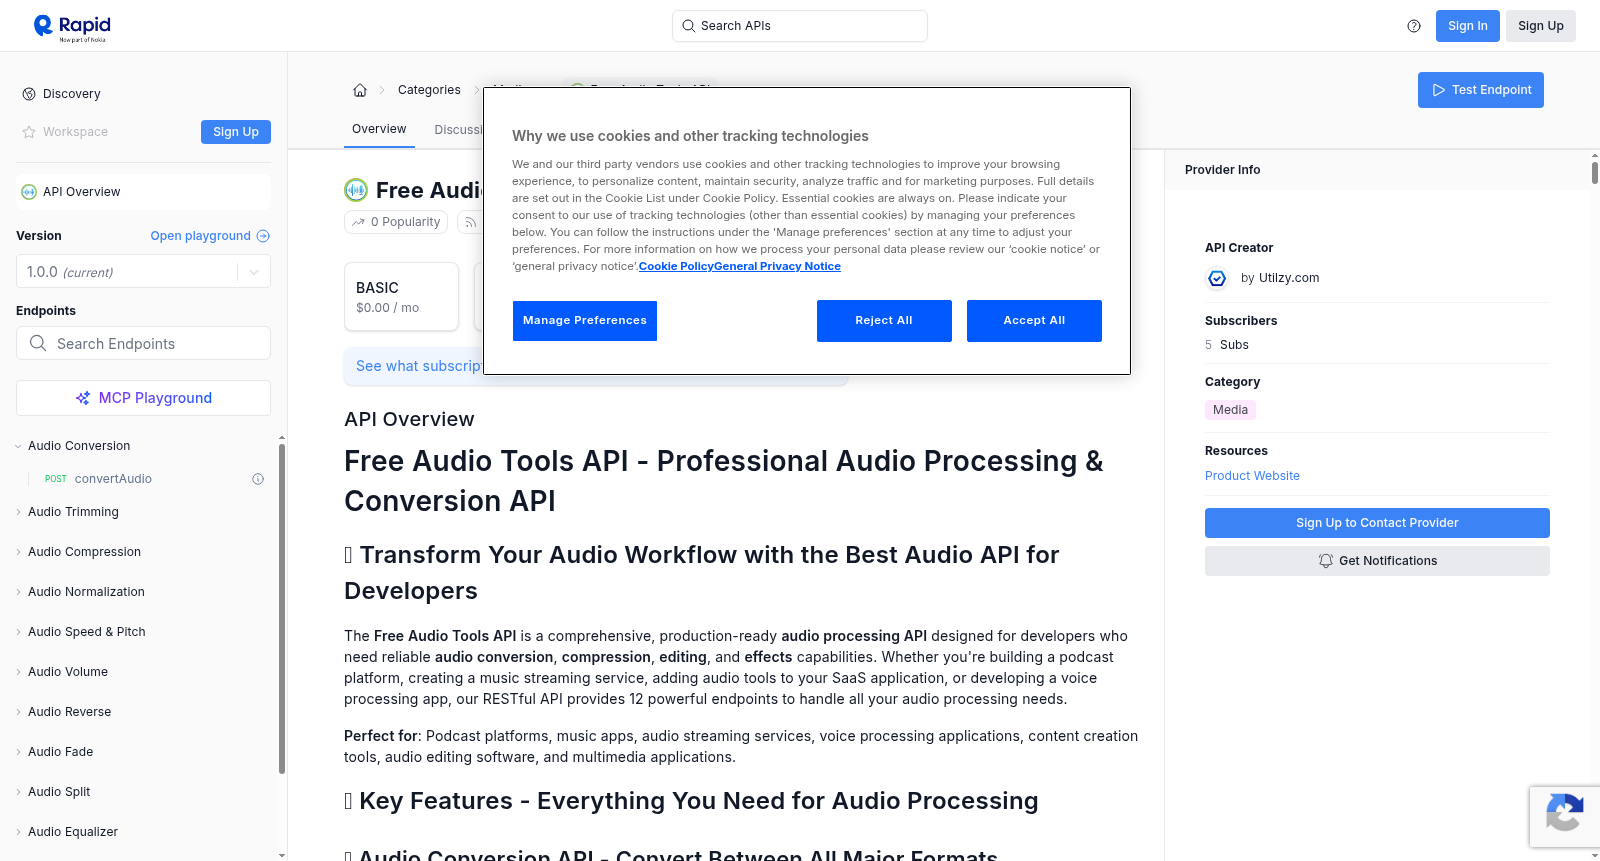The height and width of the screenshot is (861, 1600).
Task: Click the search magnifier icon in Search APIs
Action: click(688, 26)
